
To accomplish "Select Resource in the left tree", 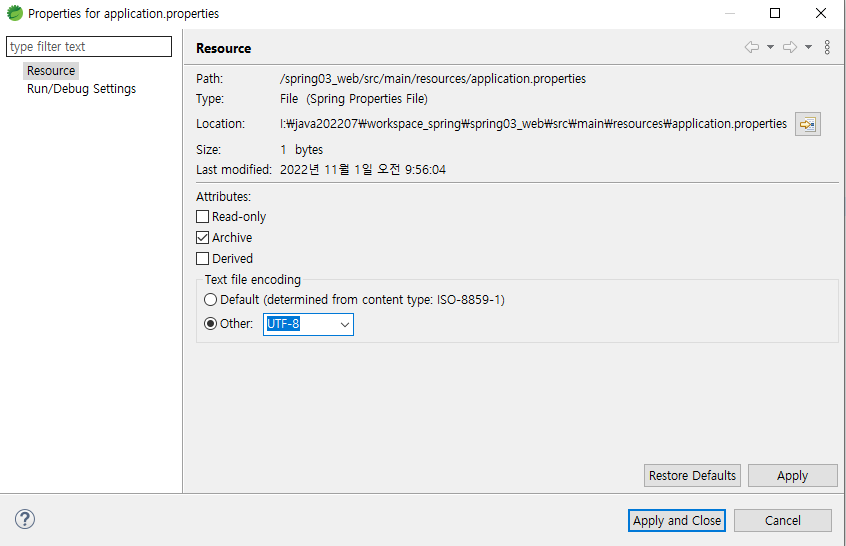I will pyautogui.click(x=51, y=71).
